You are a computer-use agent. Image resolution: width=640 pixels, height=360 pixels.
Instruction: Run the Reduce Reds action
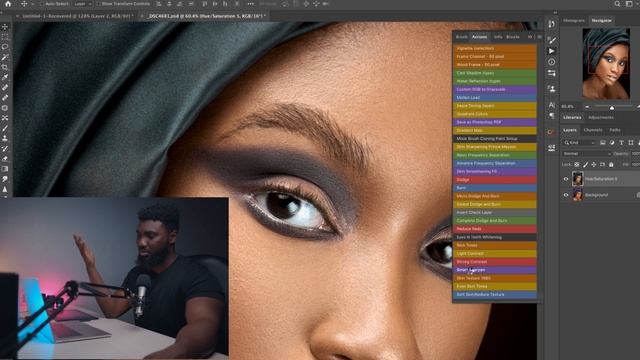[495, 229]
